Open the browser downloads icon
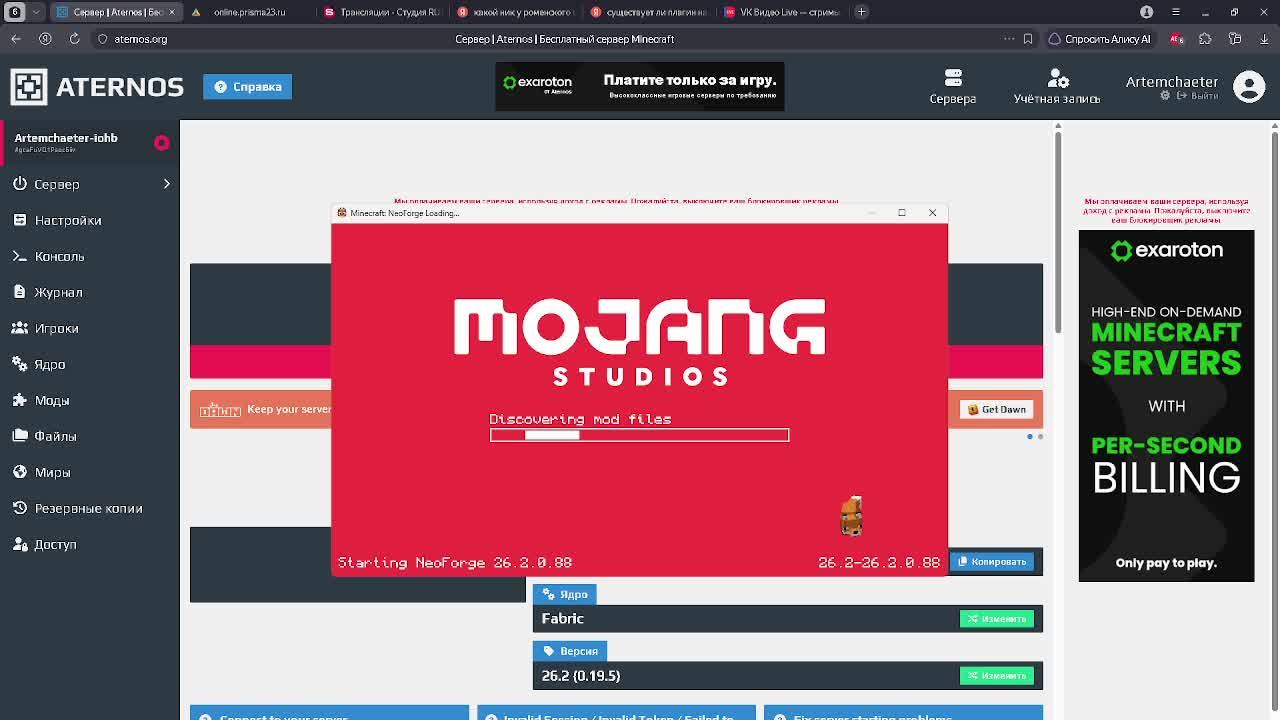The height and width of the screenshot is (720, 1280). click(x=1264, y=39)
